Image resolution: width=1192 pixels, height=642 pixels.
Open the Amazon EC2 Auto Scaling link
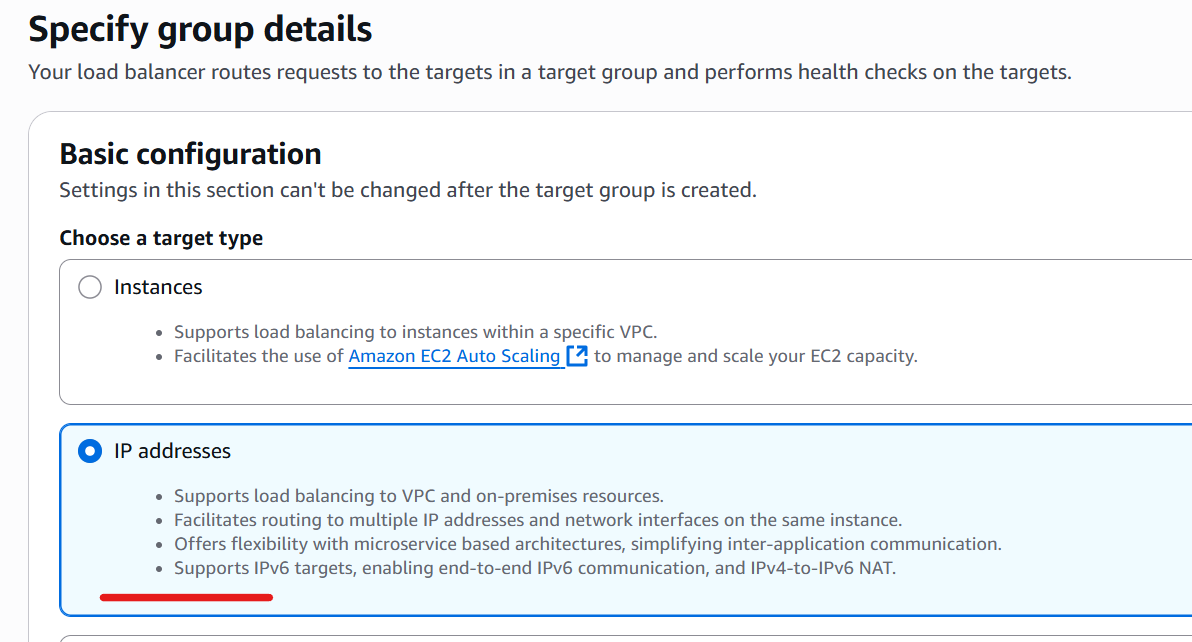454,356
